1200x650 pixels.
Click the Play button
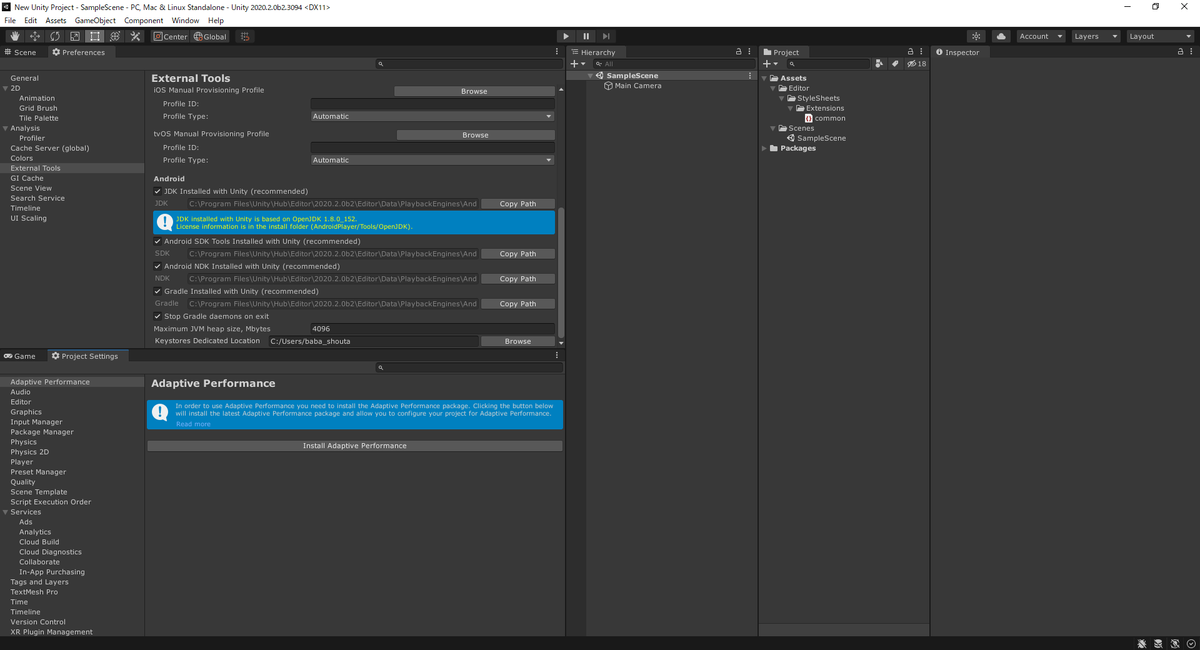566,36
